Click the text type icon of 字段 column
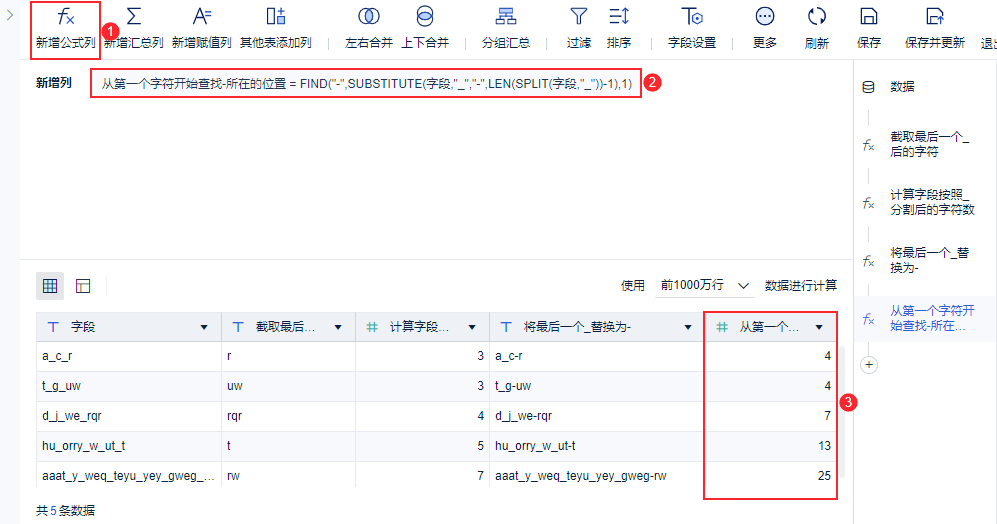The image size is (997, 524). 53,327
